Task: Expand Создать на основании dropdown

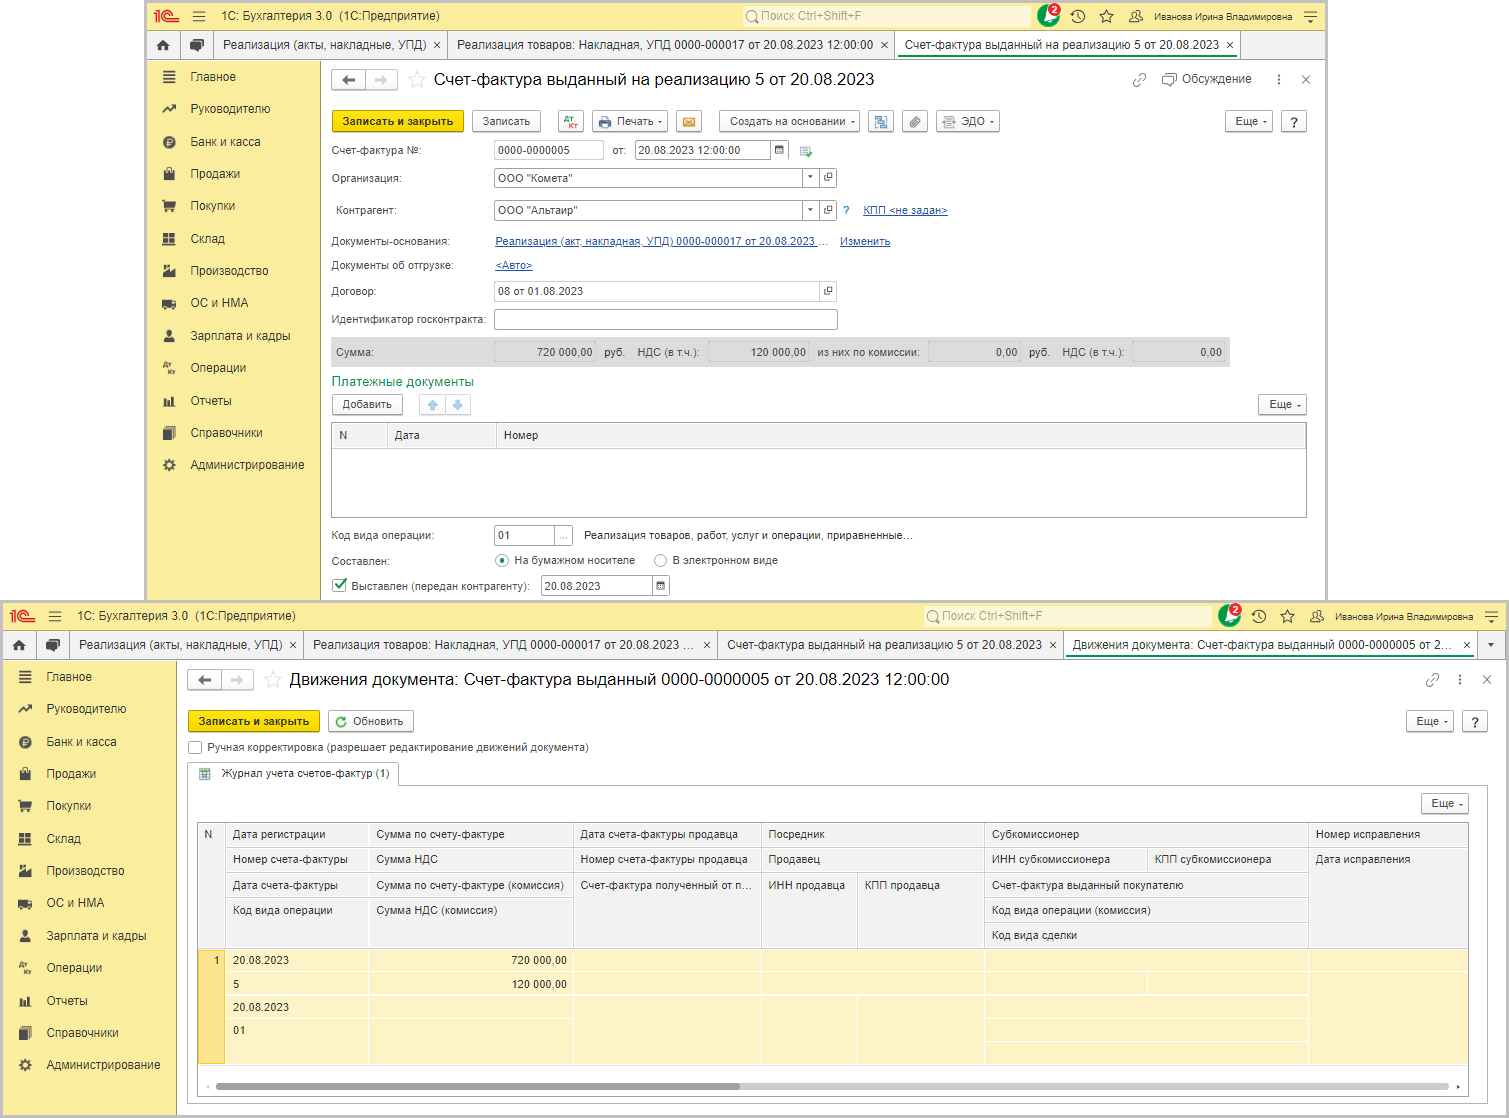Action: (x=789, y=122)
